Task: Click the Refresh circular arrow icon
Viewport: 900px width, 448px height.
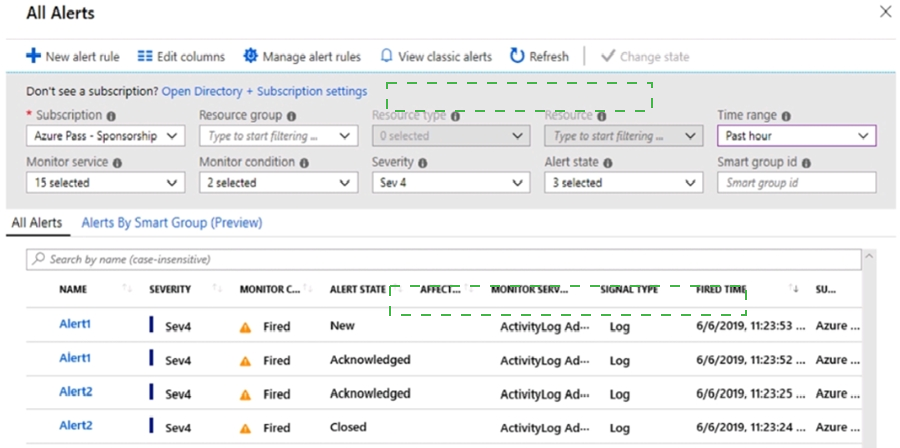Action: [517, 56]
